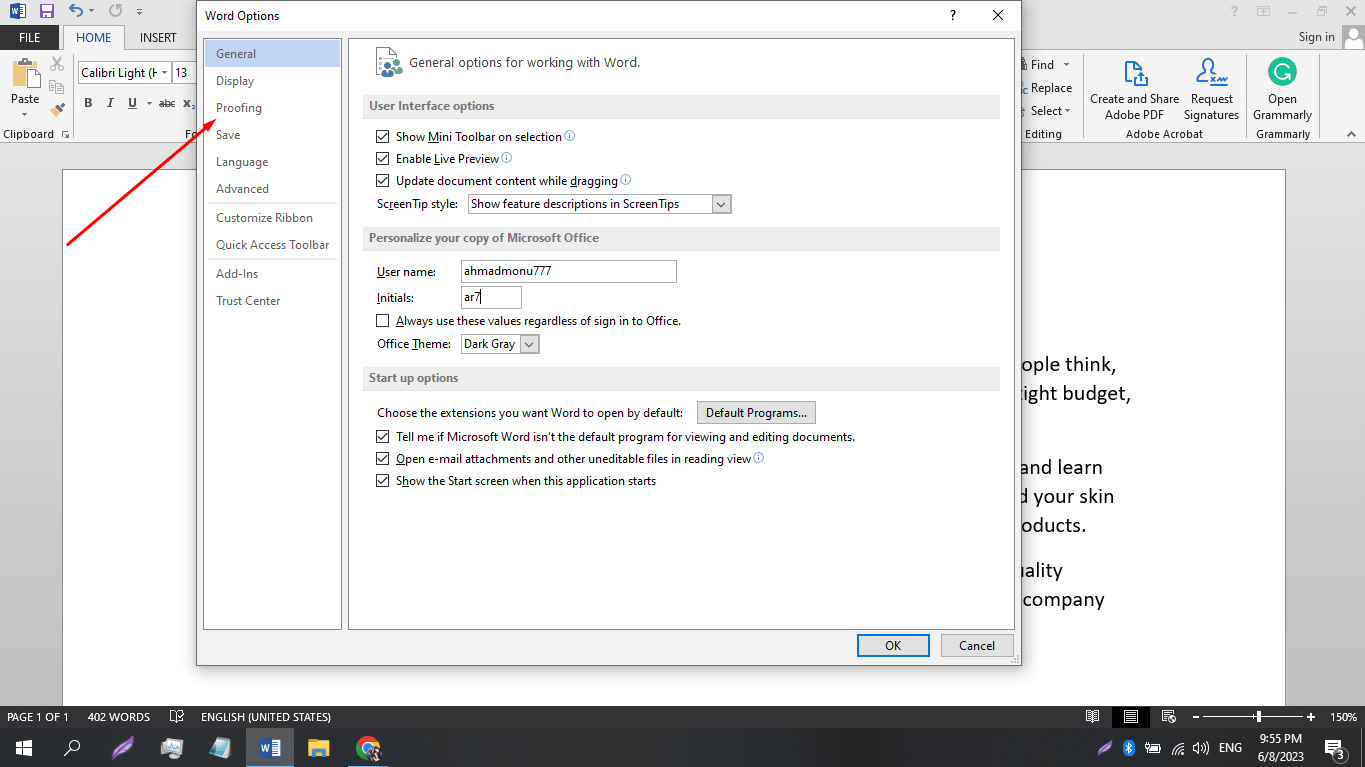Open Windows Start menu

[24, 748]
